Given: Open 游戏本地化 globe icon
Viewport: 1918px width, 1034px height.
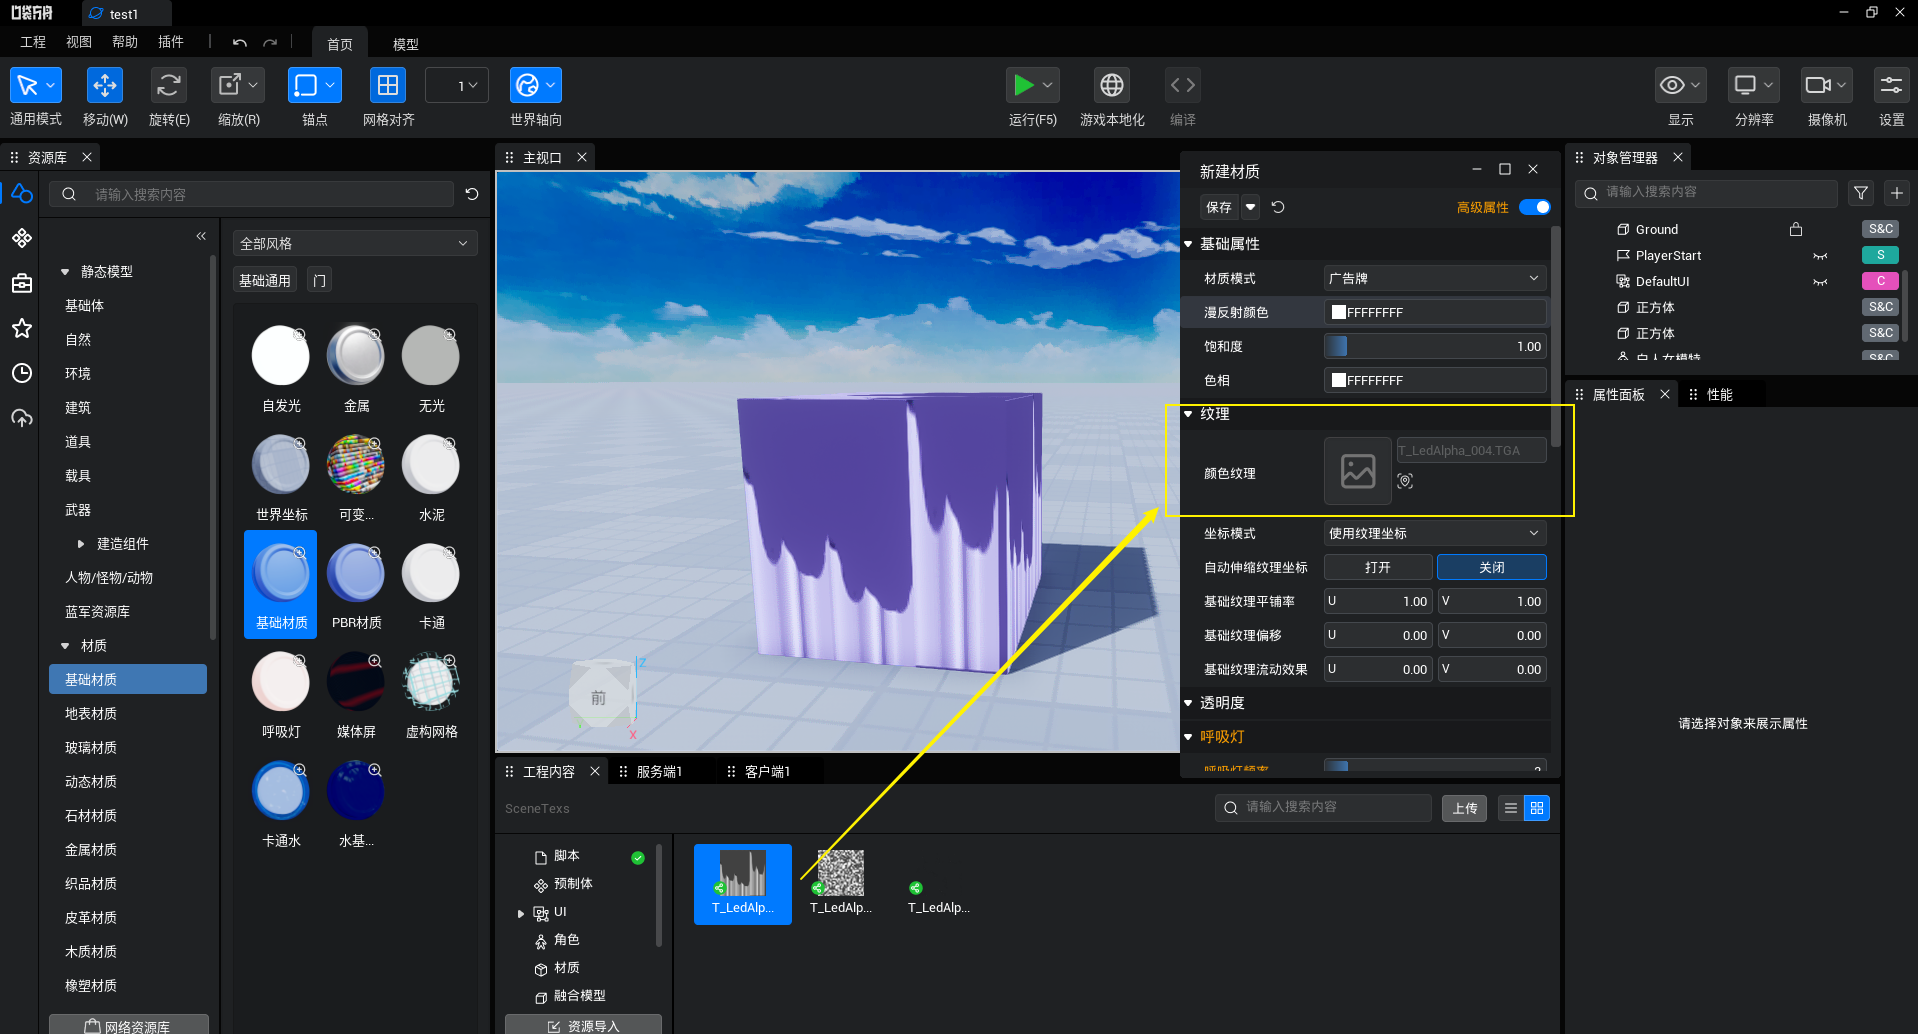Looking at the screenshot, I should 1111,85.
